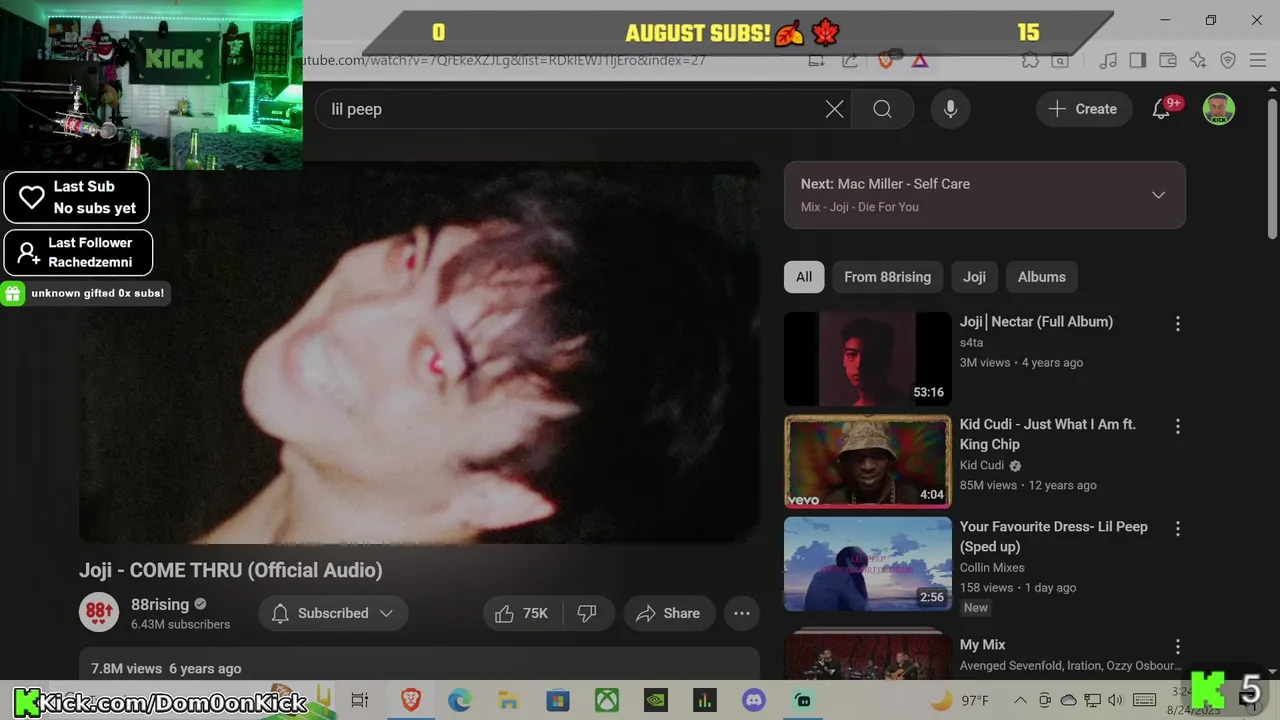Viewport: 1280px width, 720px height.
Task: Open options for My Mix
Action: (x=1177, y=646)
